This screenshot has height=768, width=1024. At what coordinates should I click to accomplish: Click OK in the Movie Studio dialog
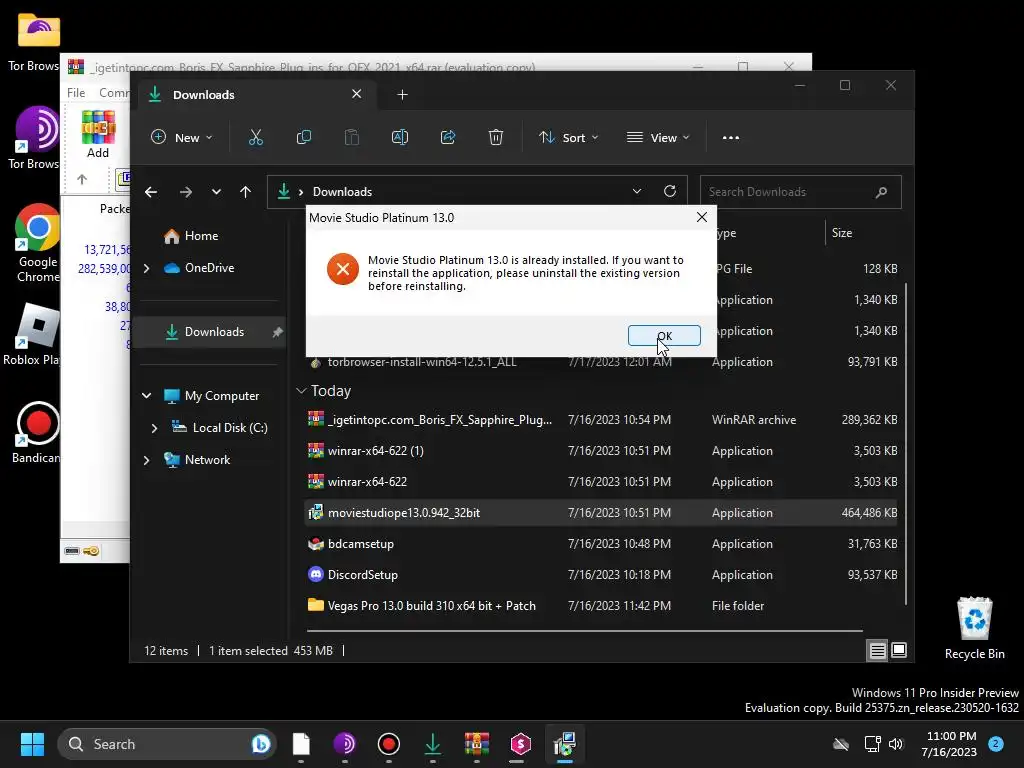664,336
